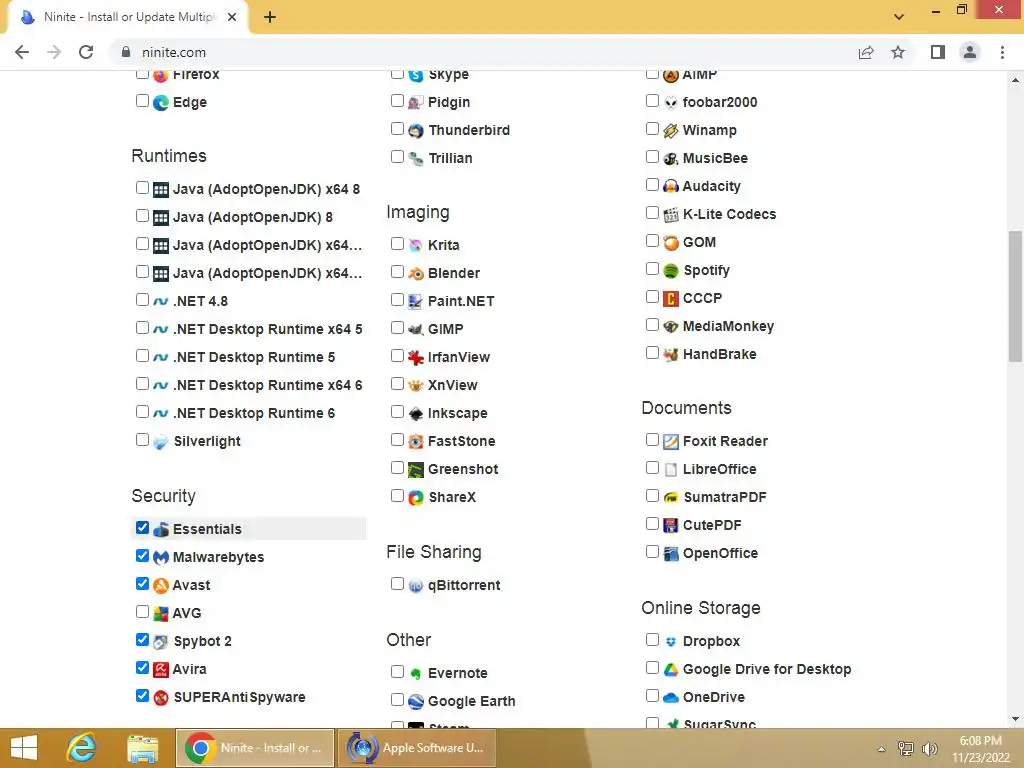Click the Spotify icon

tap(671, 270)
